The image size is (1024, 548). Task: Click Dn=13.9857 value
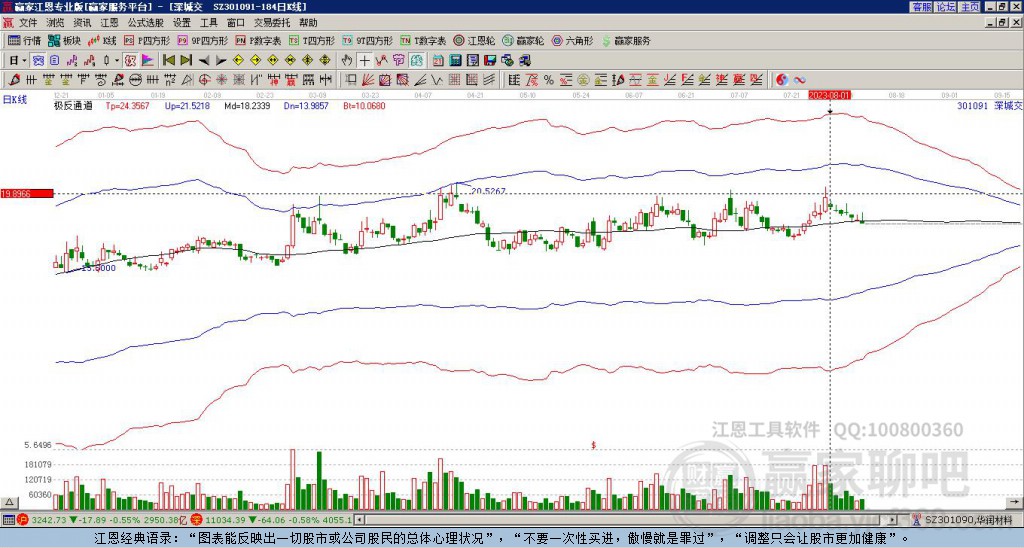coord(307,105)
